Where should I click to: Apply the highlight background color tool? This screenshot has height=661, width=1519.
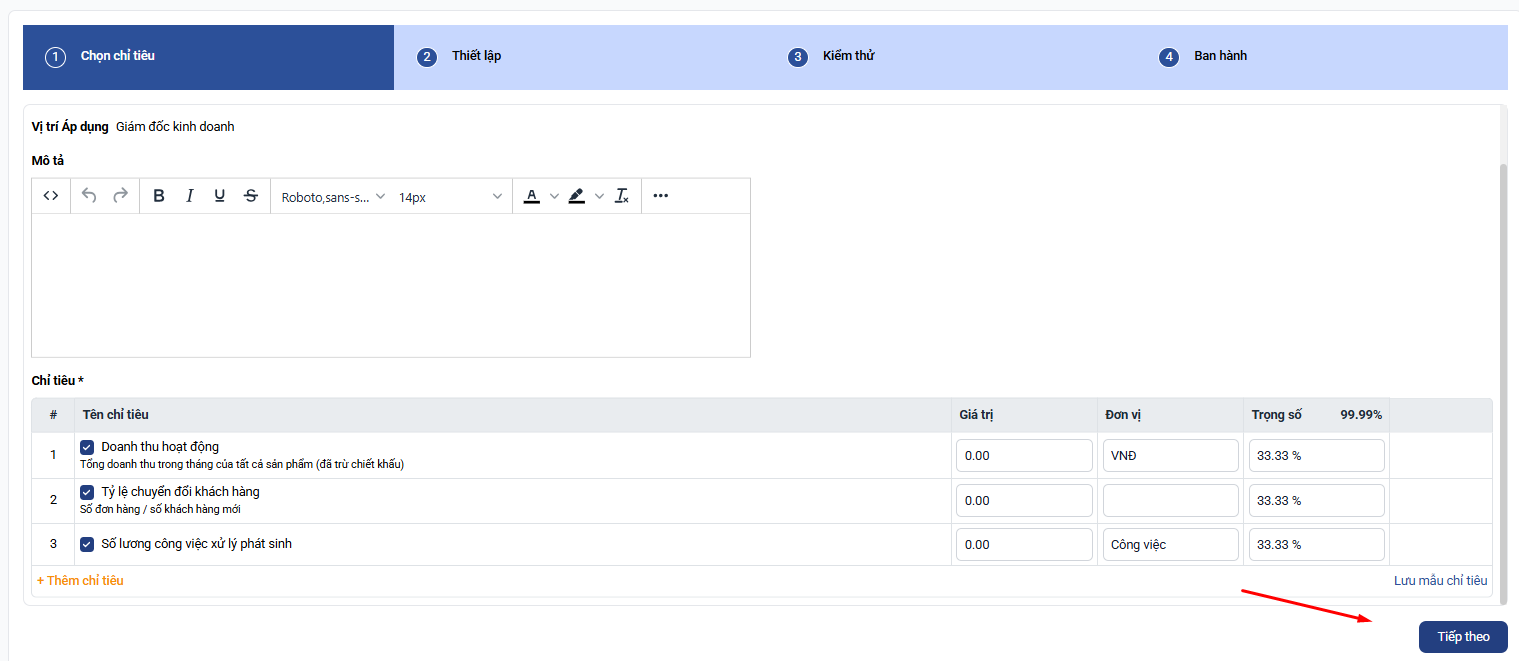click(576, 196)
